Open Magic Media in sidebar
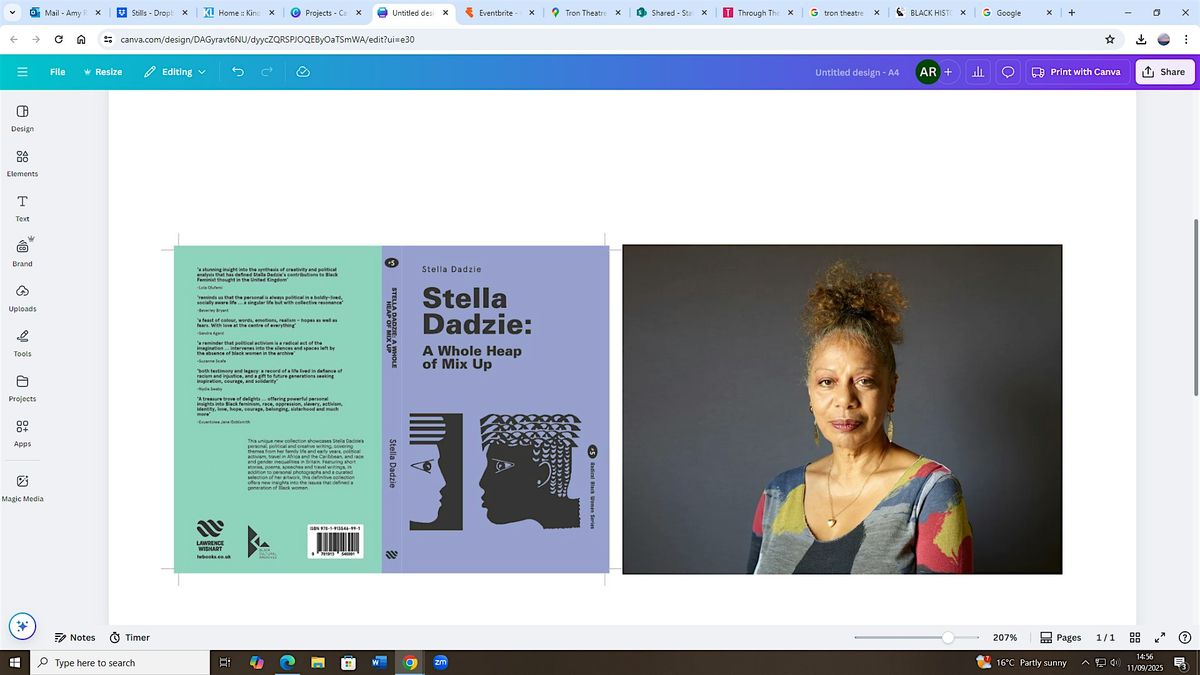The height and width of the screenshot is (675, 1200). pos(22,487)
